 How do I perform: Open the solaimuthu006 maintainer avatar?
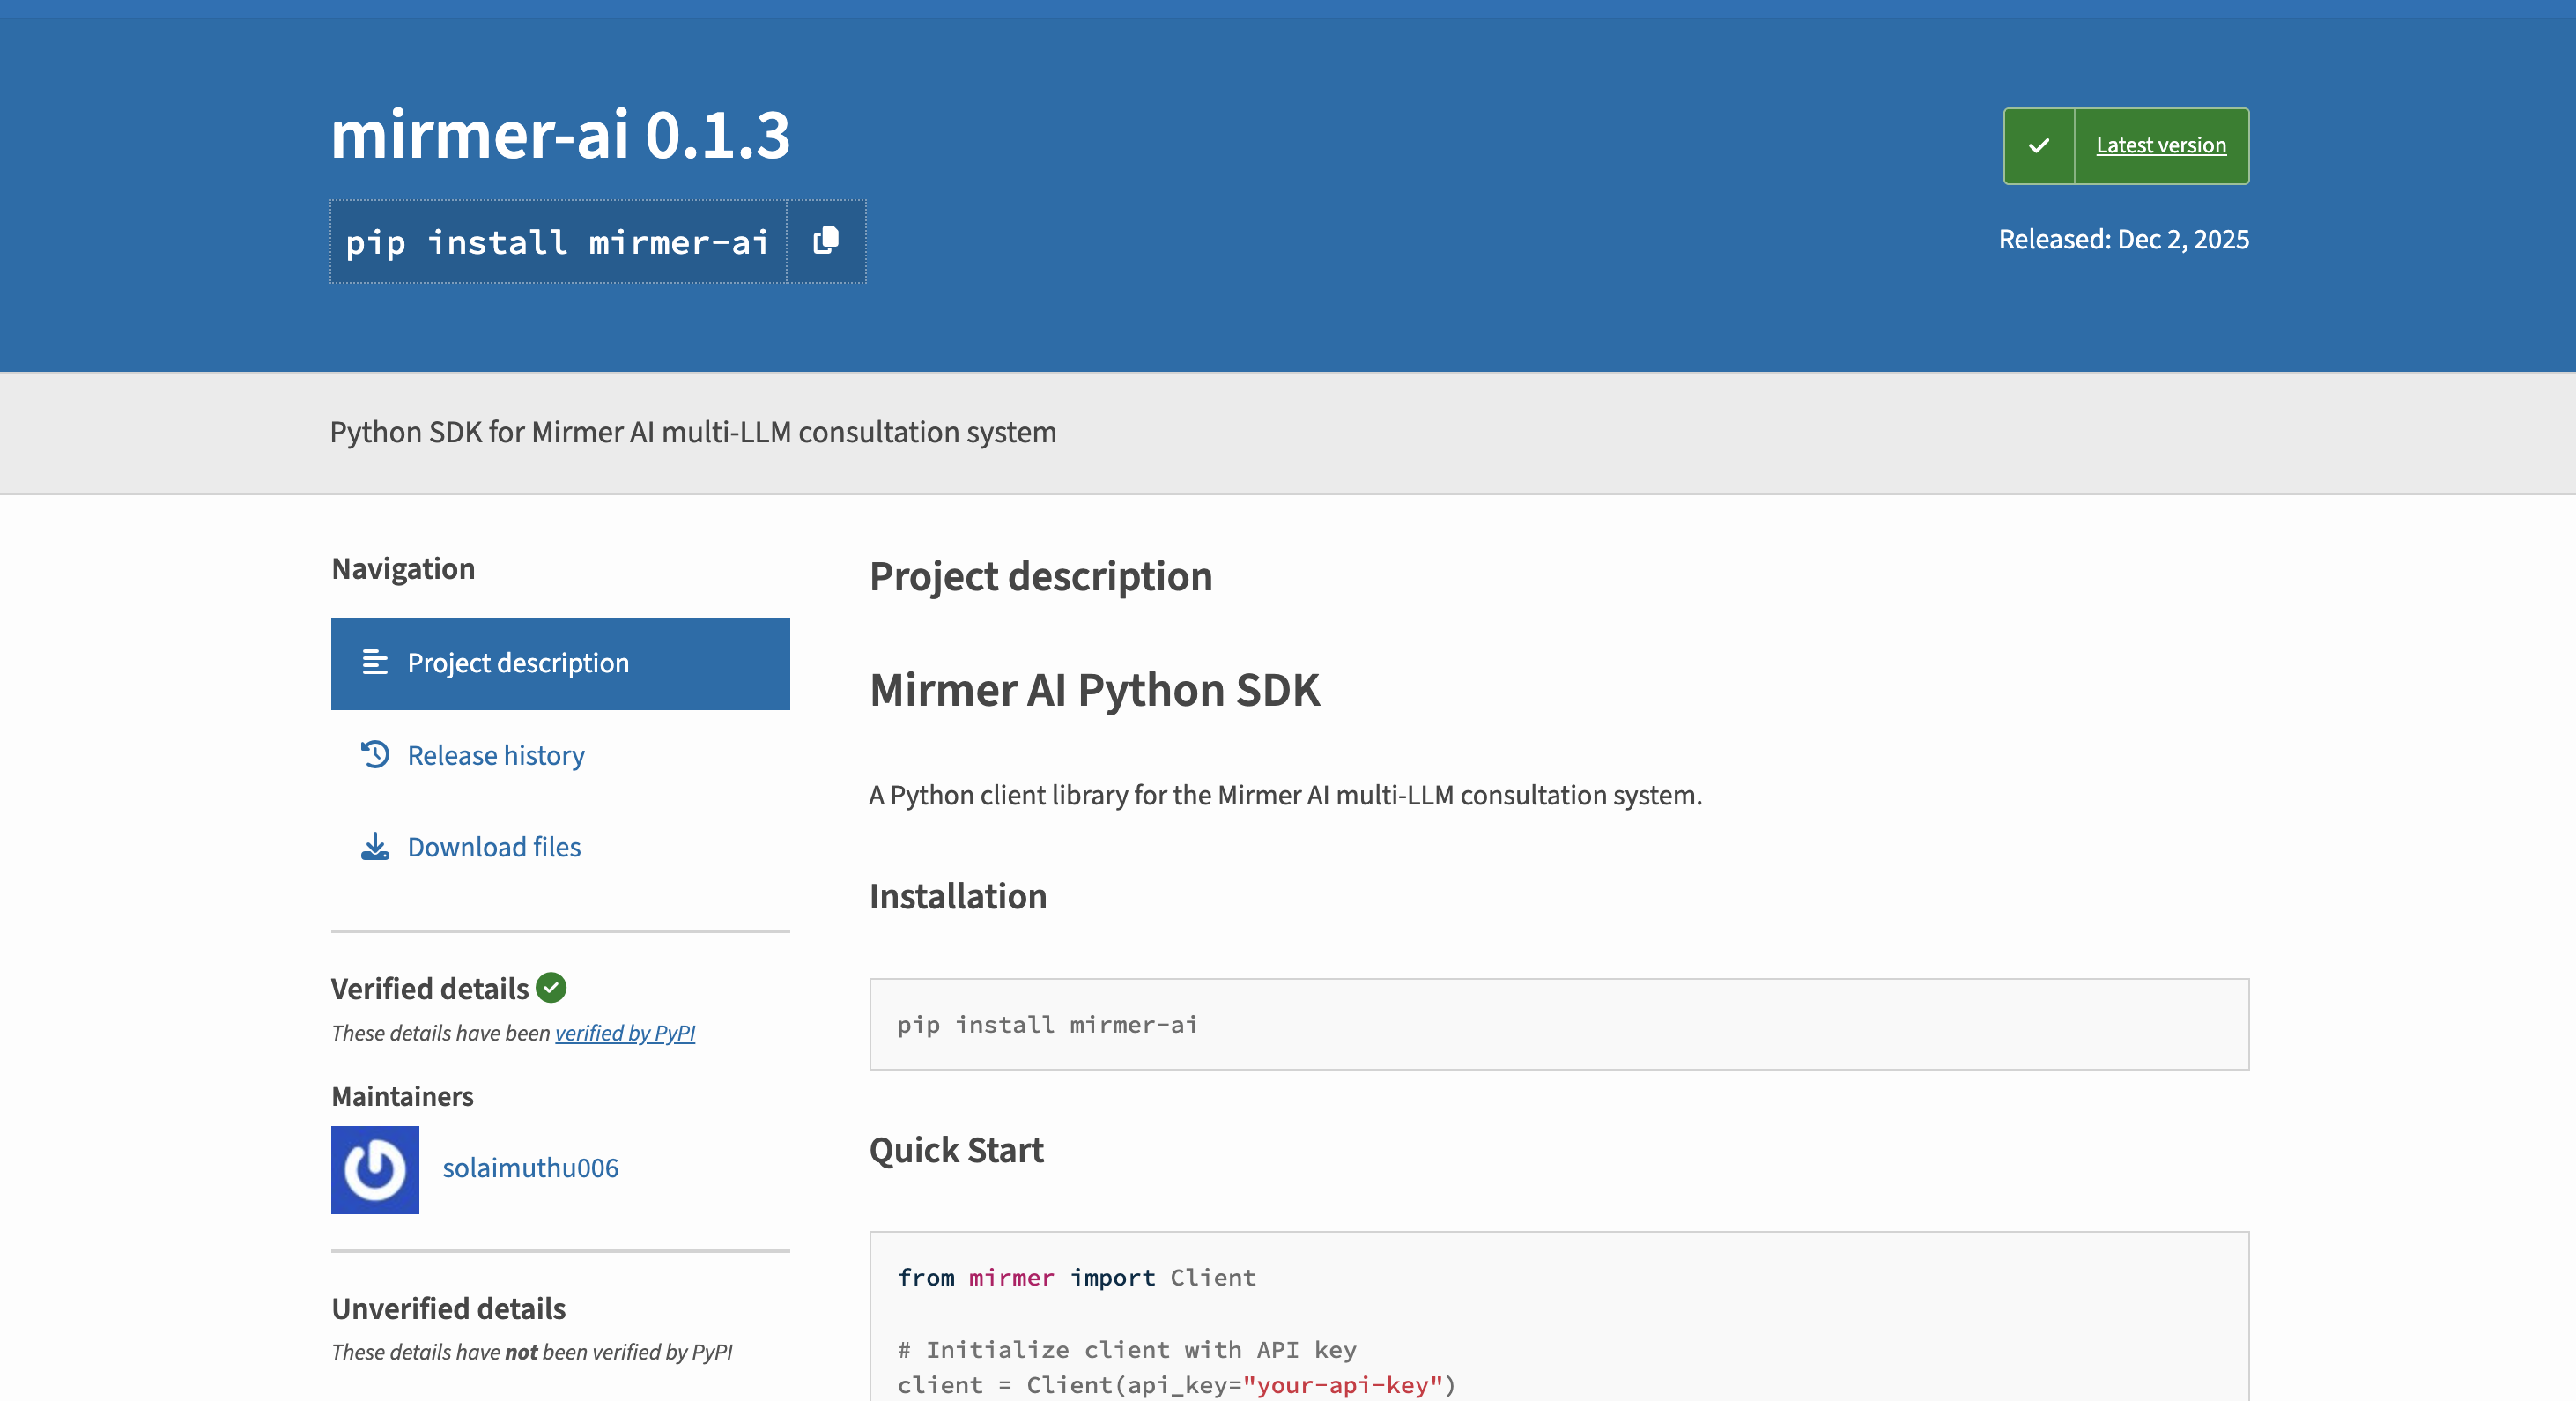click(x=375, y=1169)
